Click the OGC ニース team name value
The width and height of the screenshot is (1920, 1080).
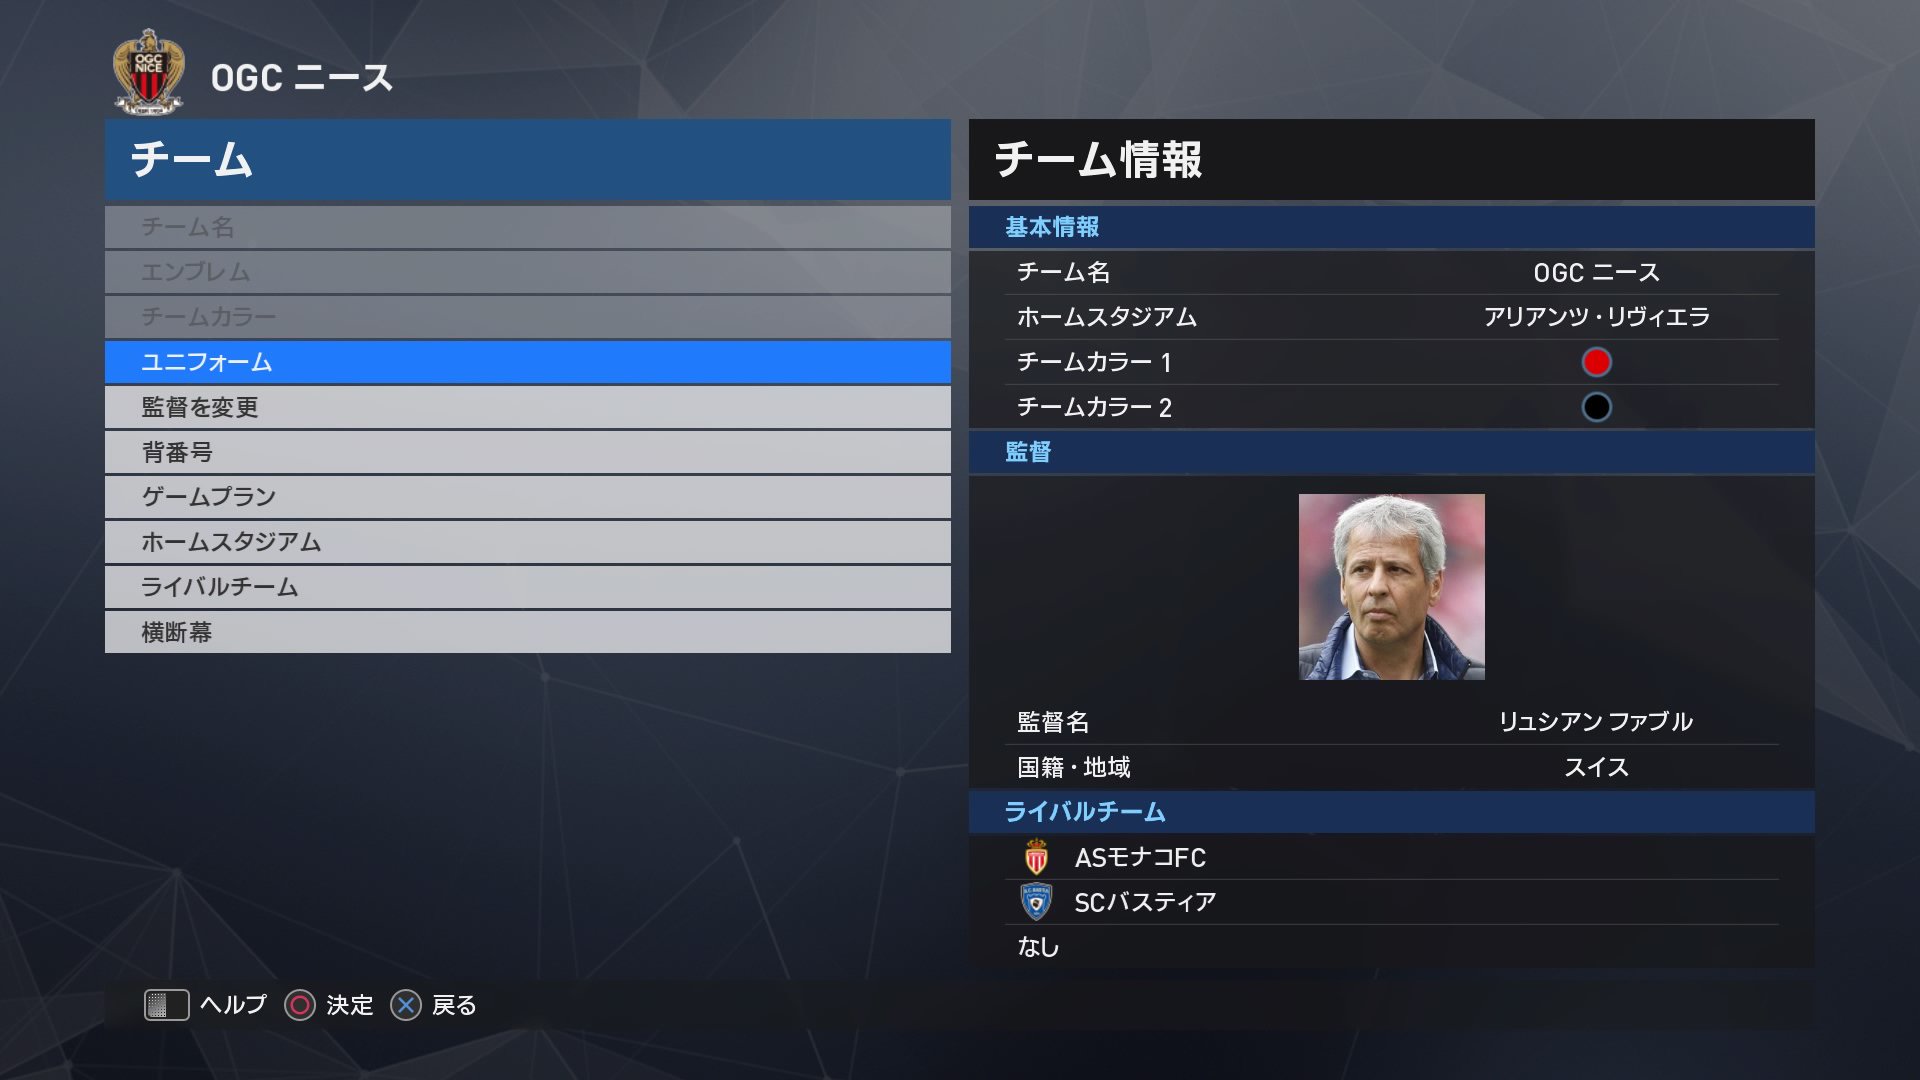(x=1597, y=272)
